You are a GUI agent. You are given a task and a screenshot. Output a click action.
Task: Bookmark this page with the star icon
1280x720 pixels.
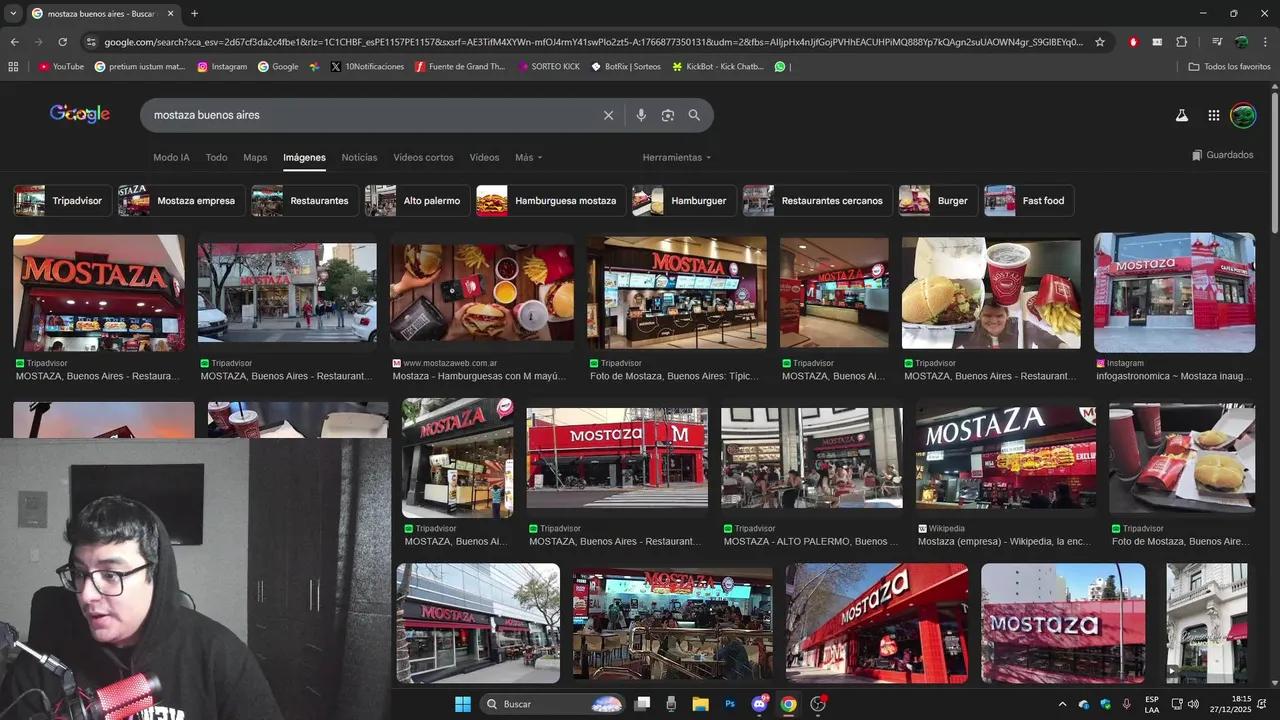point(1100,42)
